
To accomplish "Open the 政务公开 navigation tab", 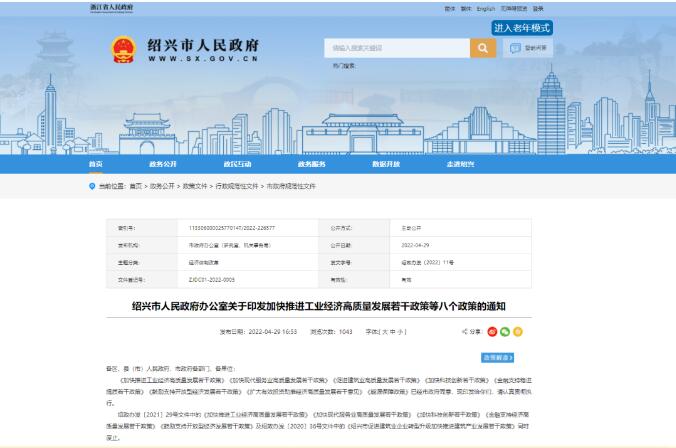I will [163, 163].
